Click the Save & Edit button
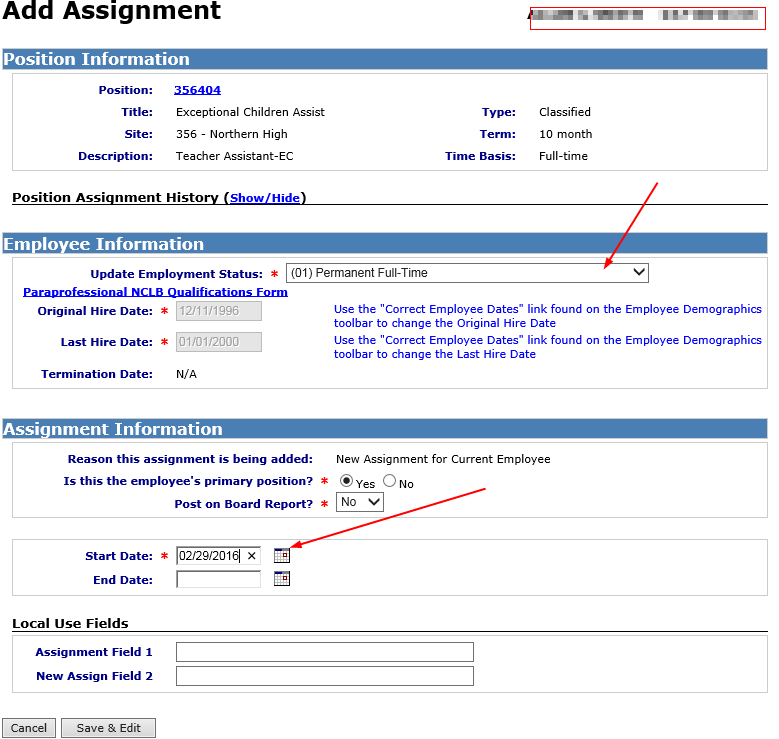Image resolution: width=779 pixels, height=739 pixels. tap(108, 728)
